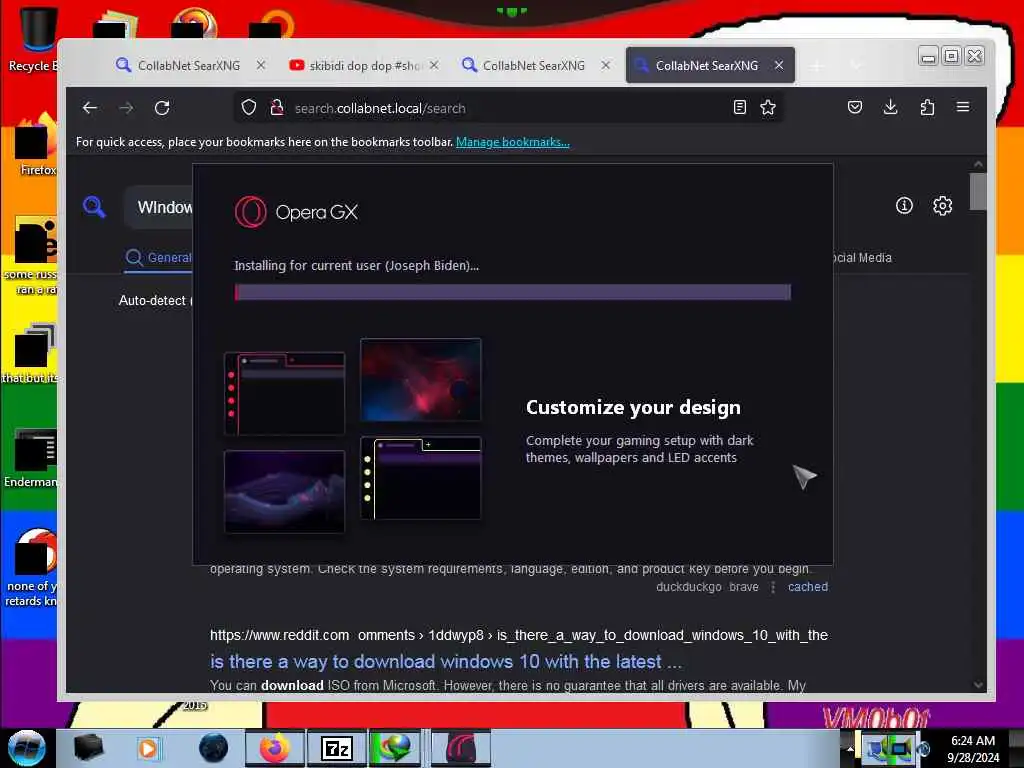The height and width of the screenshot is (768, 1024).
Task: Open the SearXNG info icon
Action: (904, 206)
